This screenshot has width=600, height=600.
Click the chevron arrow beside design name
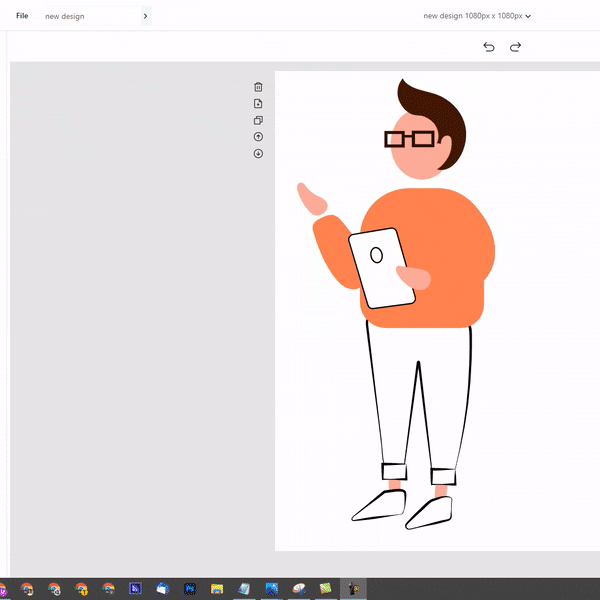click(145, 16)
